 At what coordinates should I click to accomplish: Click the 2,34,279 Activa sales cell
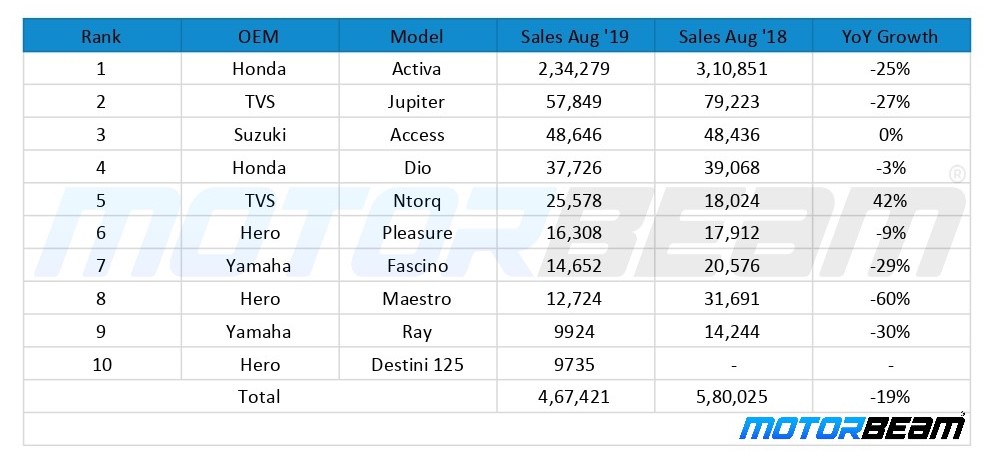click(x=575, y=69)
